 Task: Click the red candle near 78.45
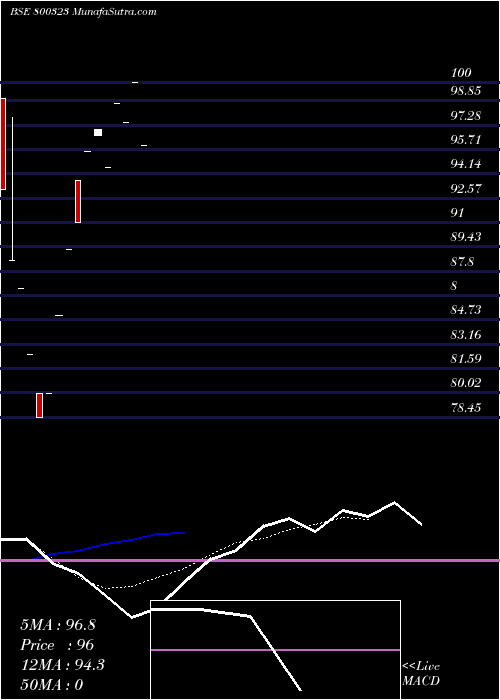pos(39,405)
